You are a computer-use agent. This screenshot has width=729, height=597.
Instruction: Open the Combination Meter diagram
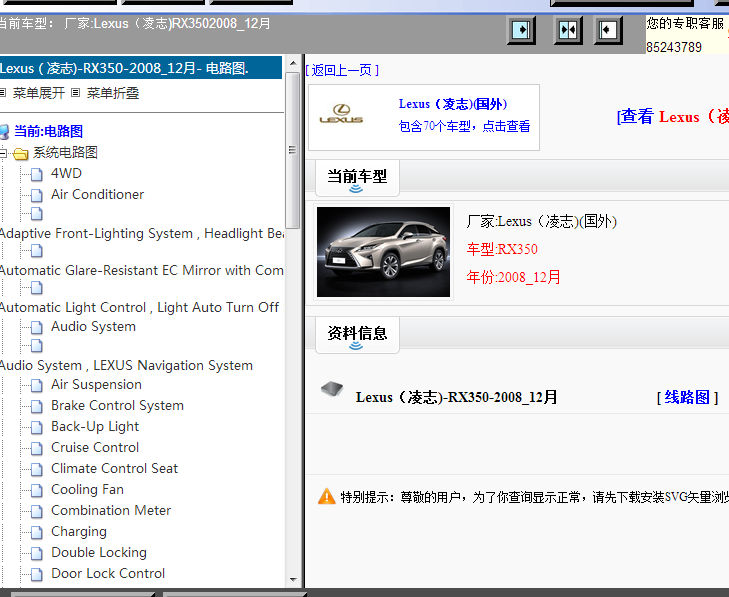click(111, 511)
